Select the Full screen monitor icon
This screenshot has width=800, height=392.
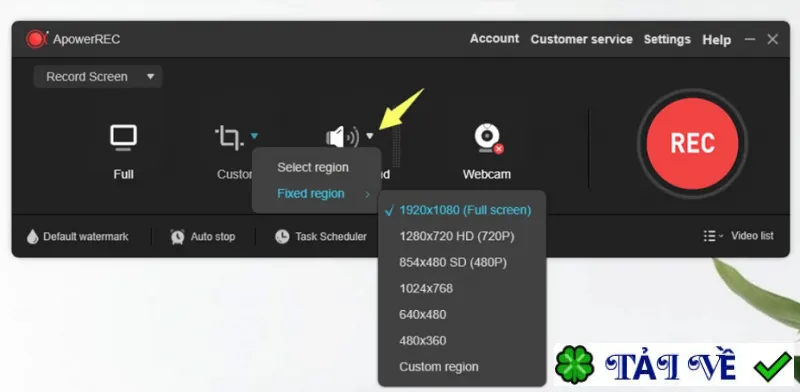pyautogui.click(x=123, y=137)
